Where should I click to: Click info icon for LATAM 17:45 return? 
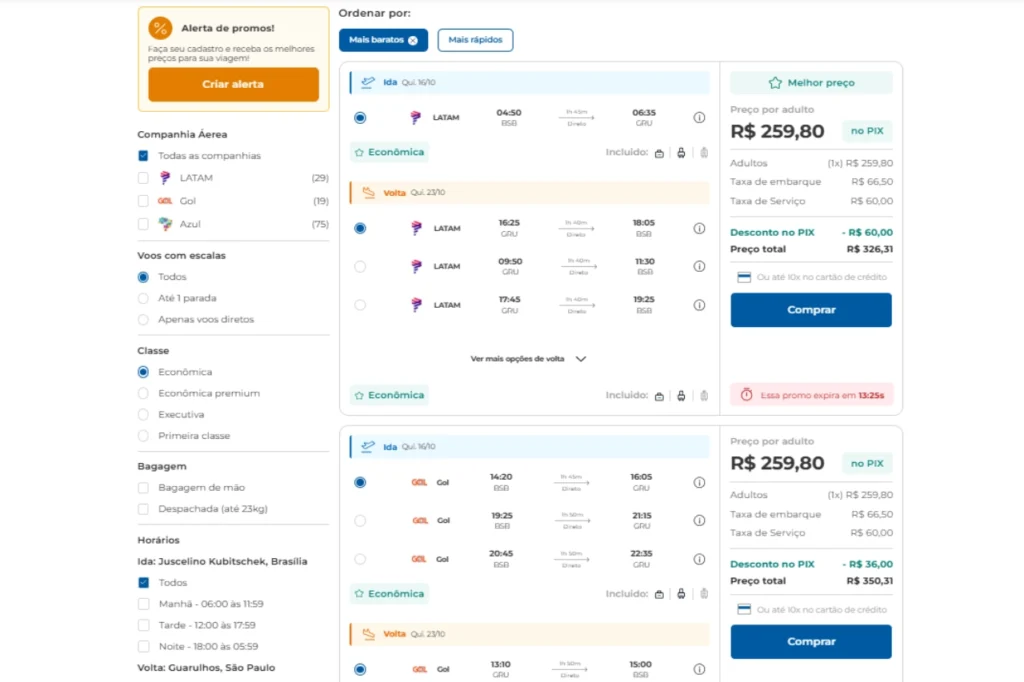click(699, 305)
